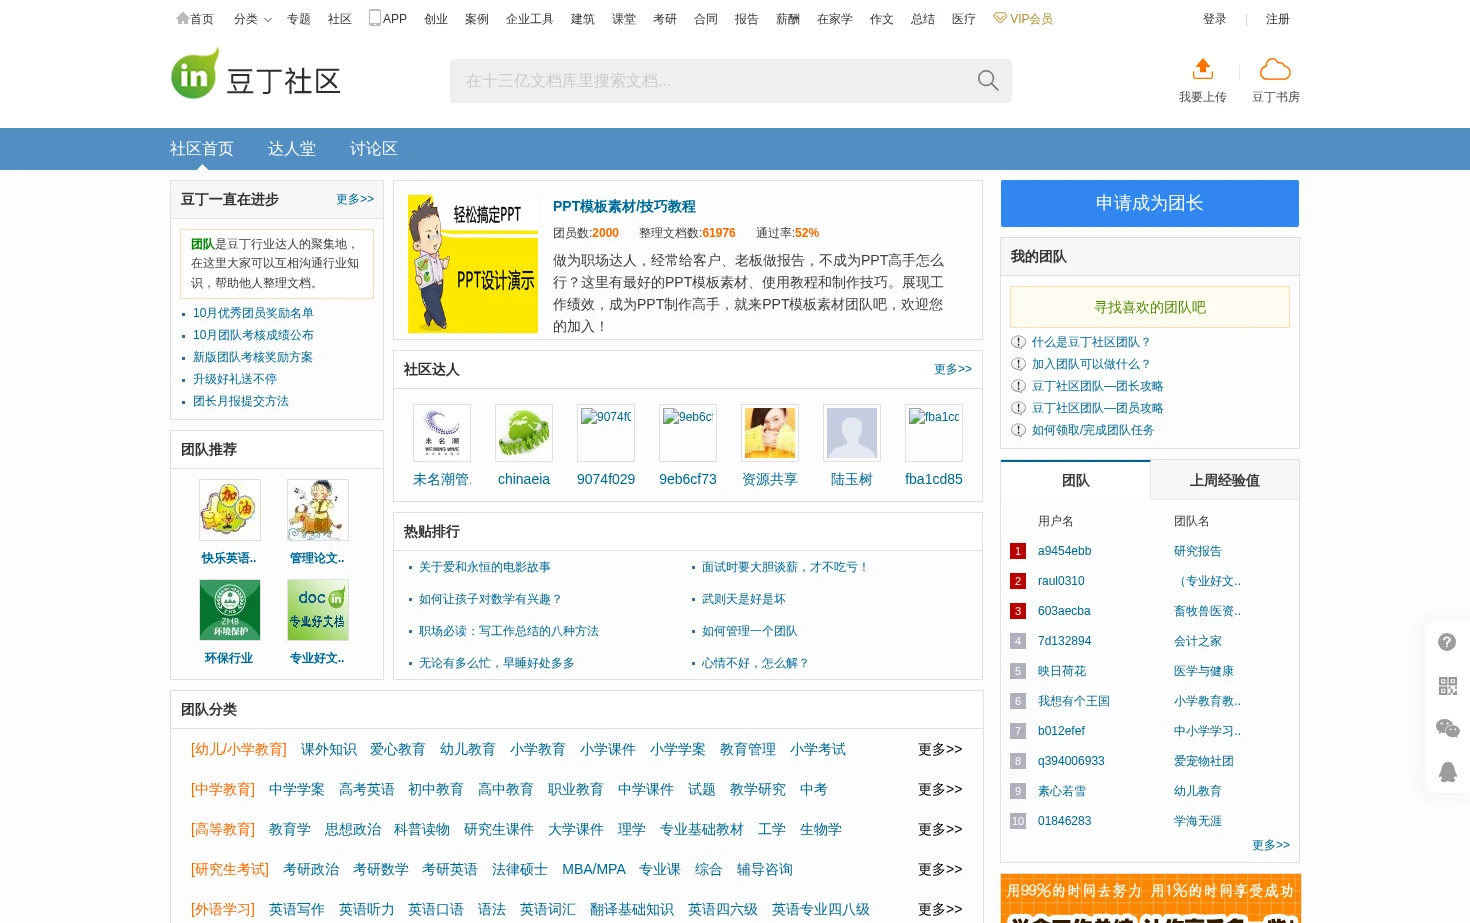Open 环保行业 team icon
This screenshot has width=1470, height=923.
tap(230, 610)
